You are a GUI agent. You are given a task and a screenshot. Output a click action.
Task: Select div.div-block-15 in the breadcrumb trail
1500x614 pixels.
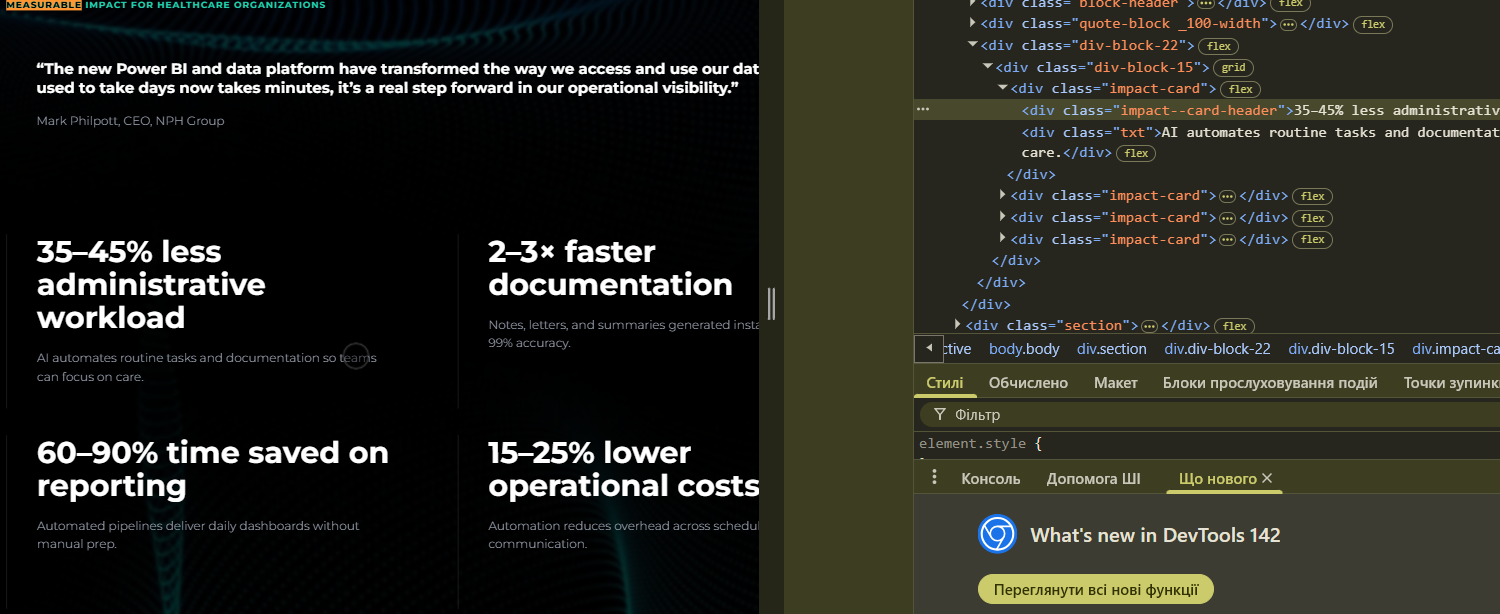pos(1341,349)
